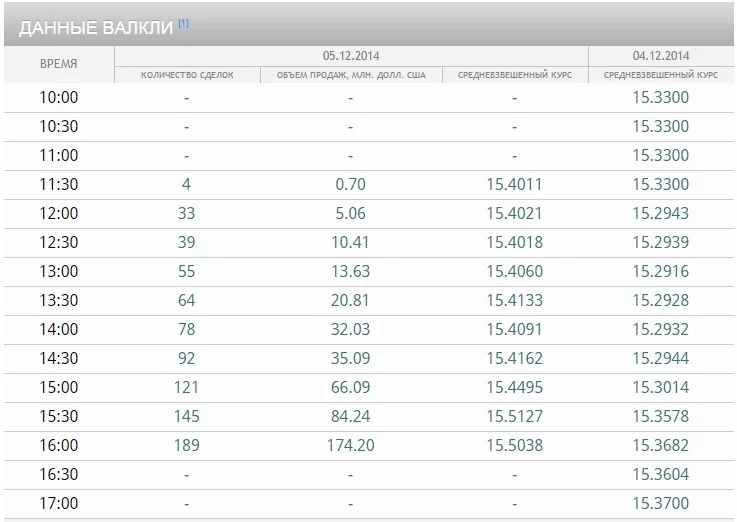Select the 15.3700 rate at 17:00
Screen dimensions: 737x522
[x=660, y=503]
